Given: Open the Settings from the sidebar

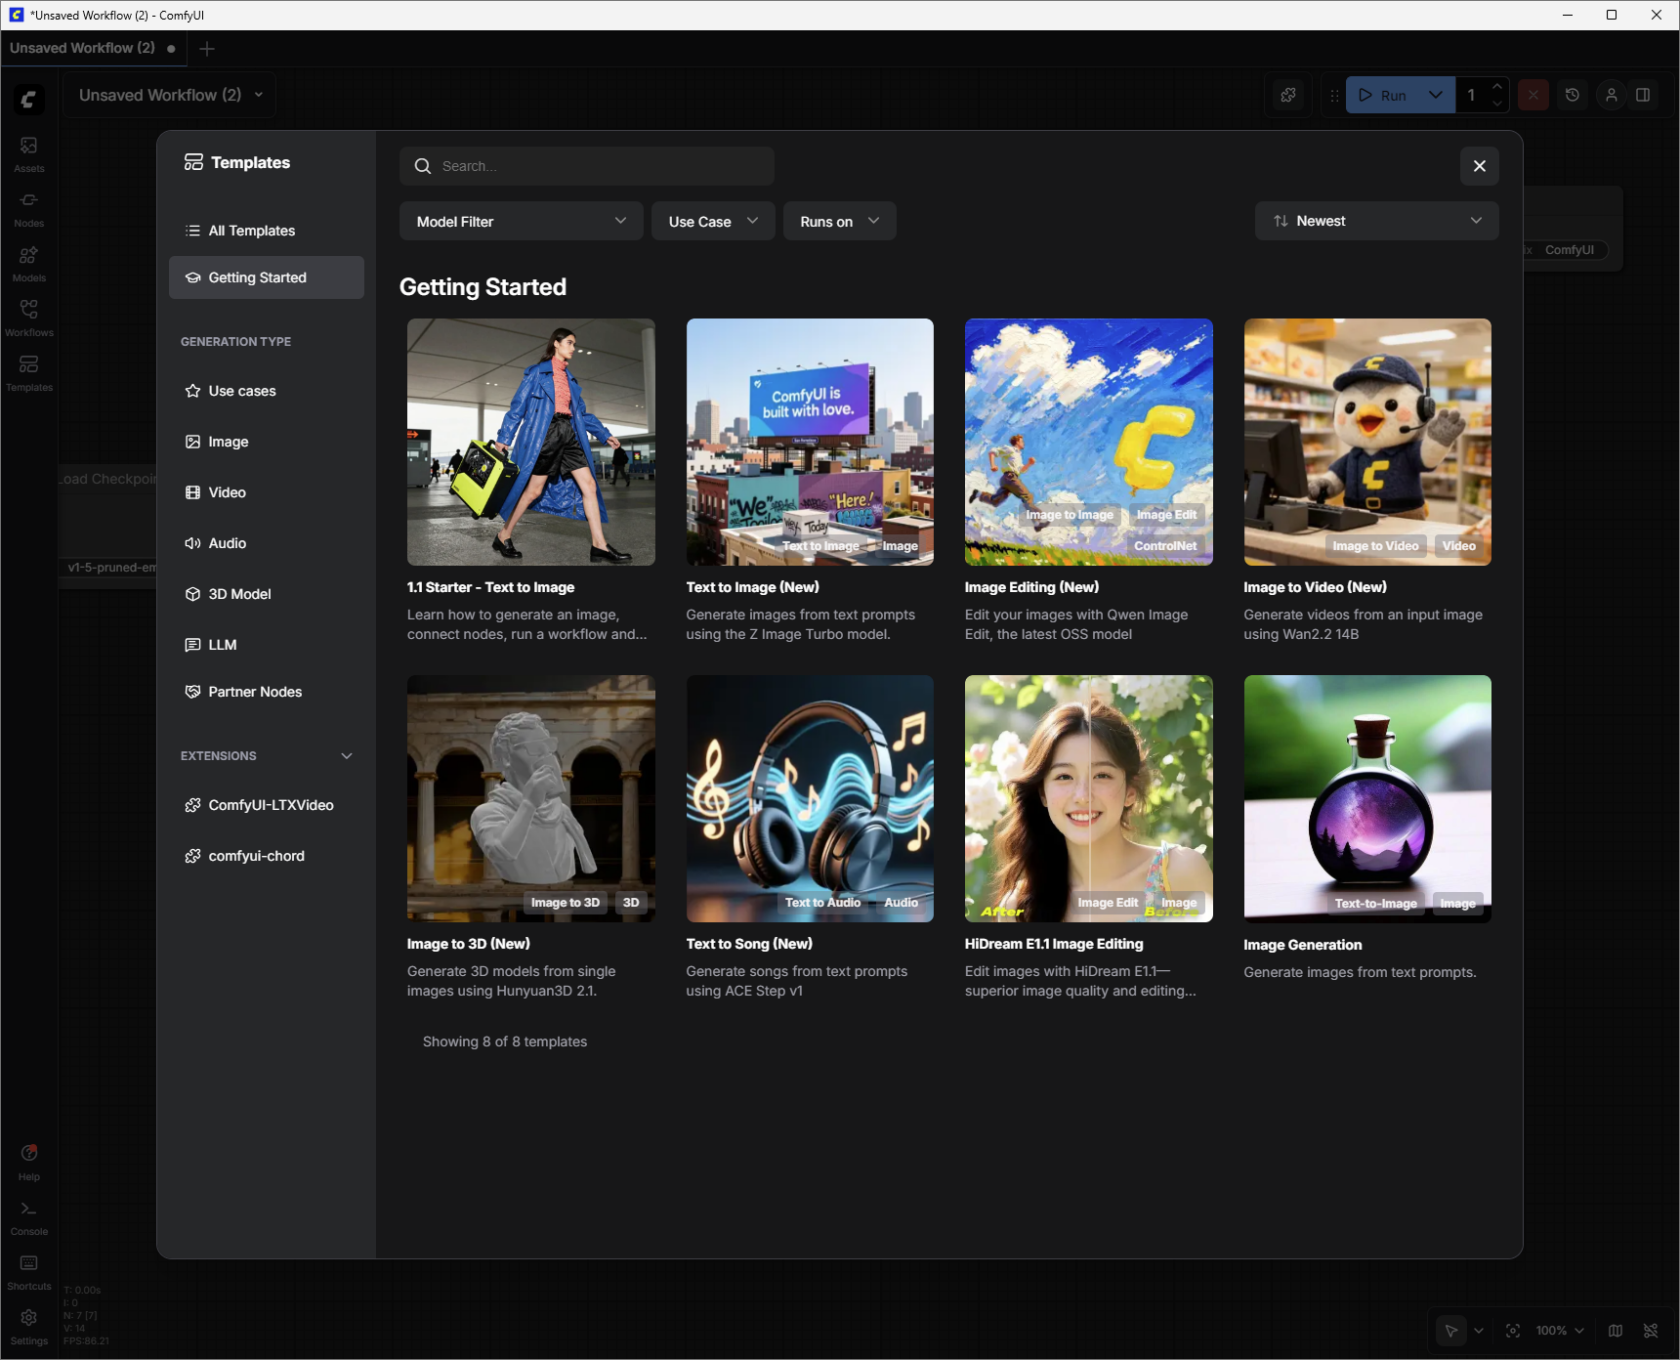Looking at the screenshot, I should coord(28,1325).
